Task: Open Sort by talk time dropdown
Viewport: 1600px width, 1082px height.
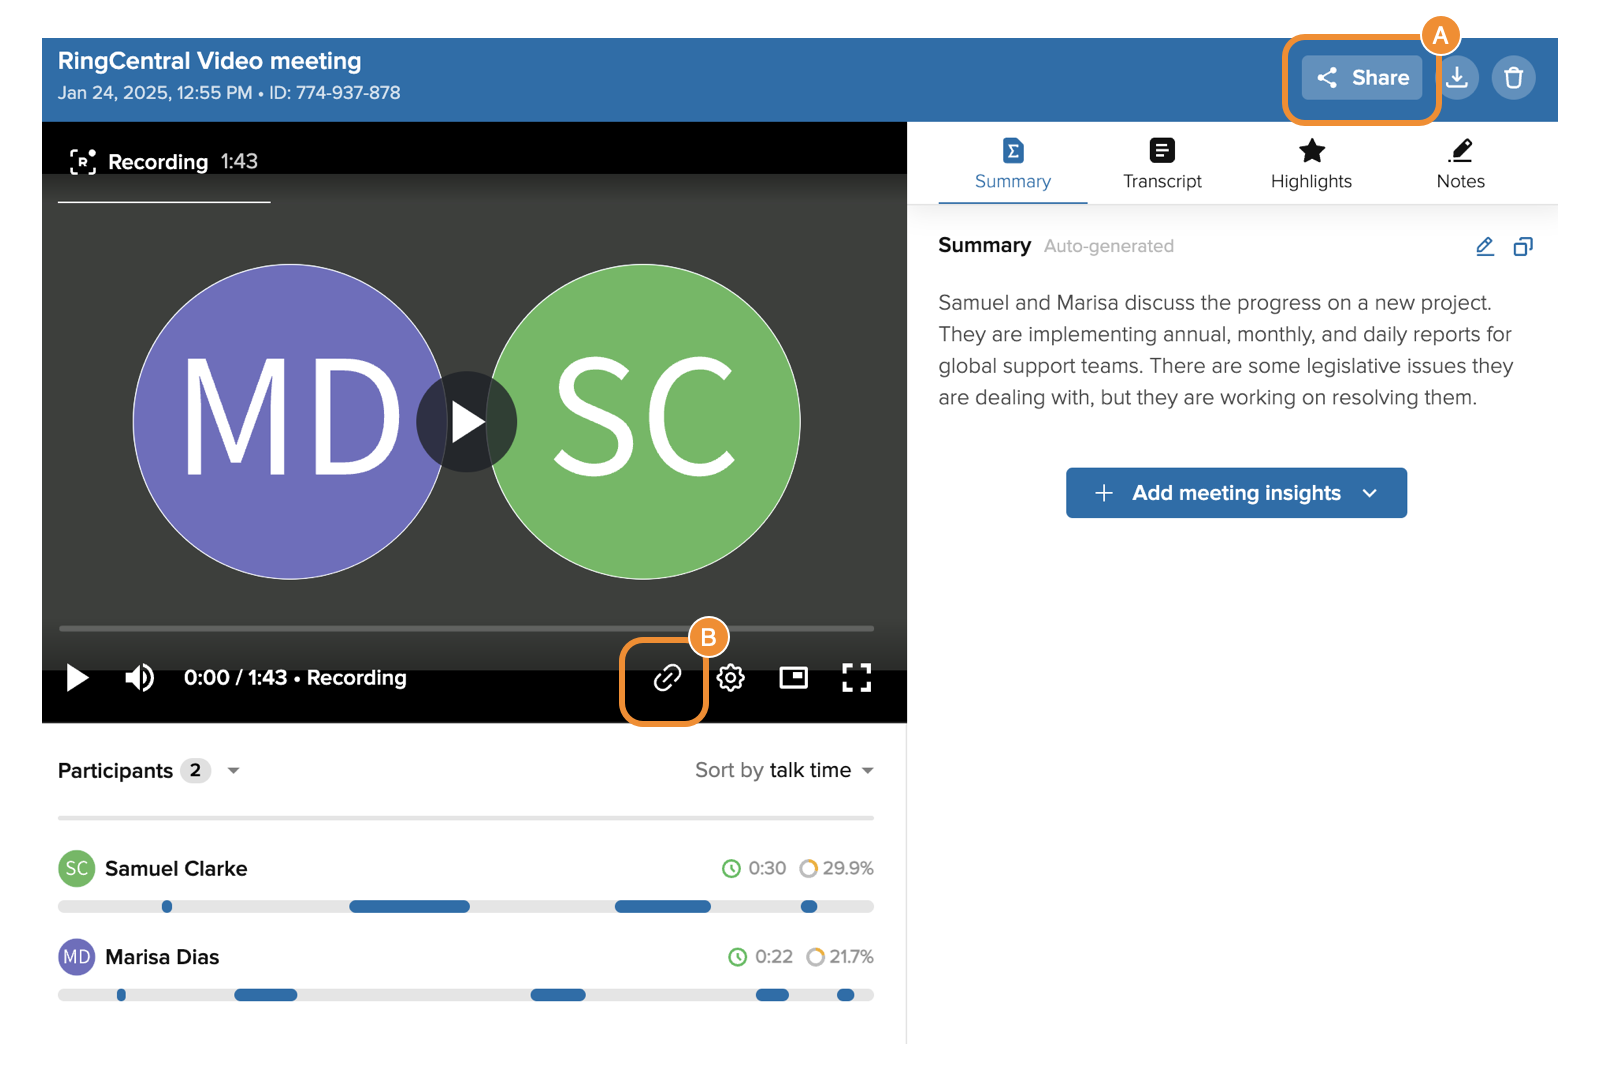Action: tap(784, 770)
